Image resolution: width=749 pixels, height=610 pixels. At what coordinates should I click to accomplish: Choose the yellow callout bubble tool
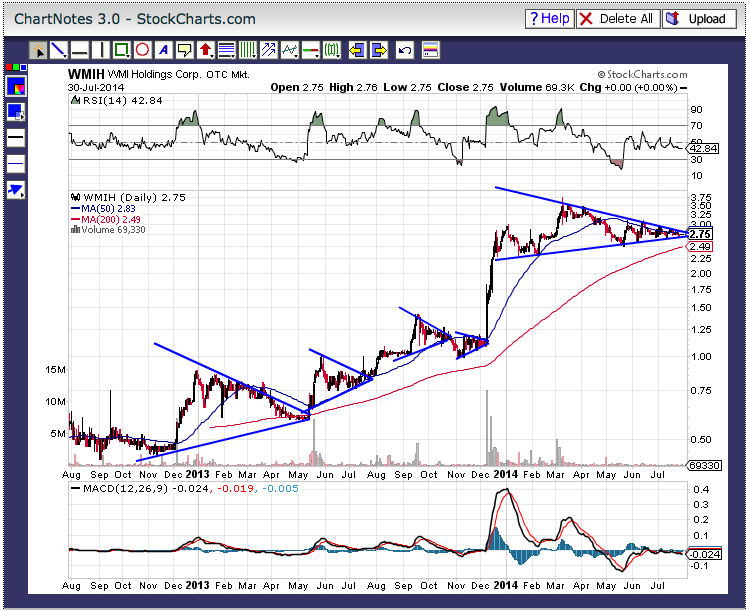[x=185, y=50]
